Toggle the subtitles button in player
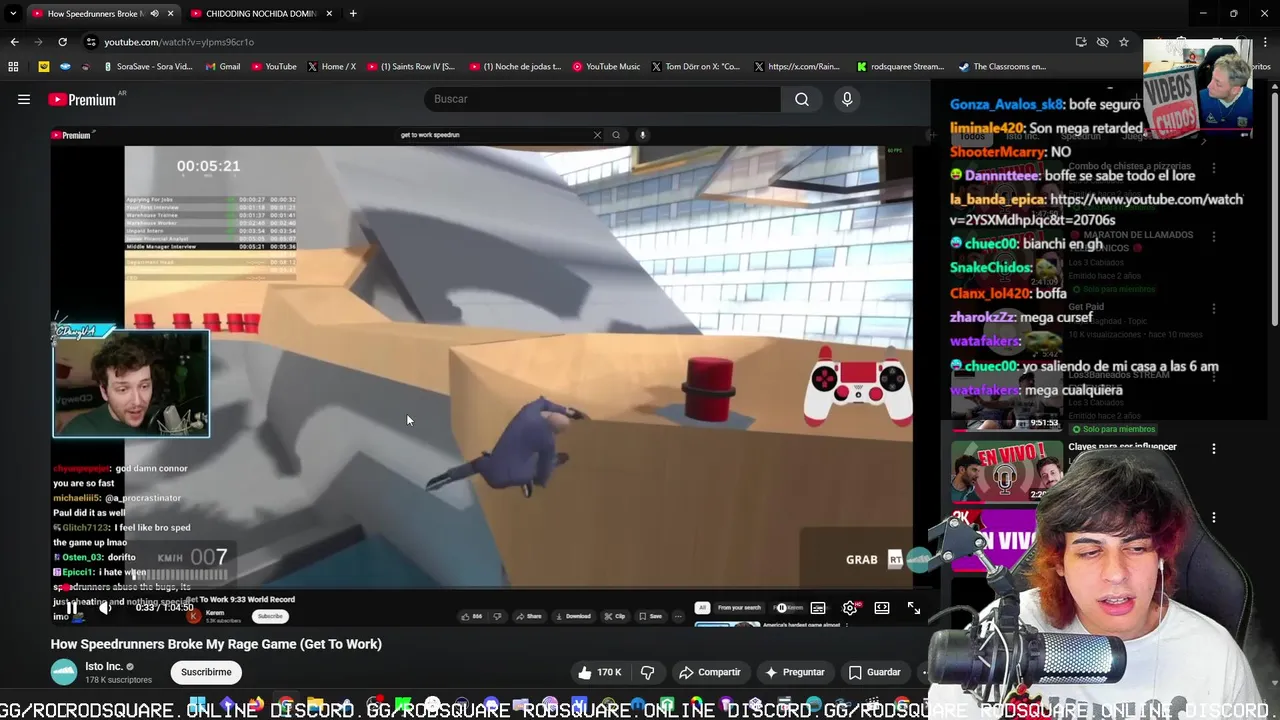The image size is (1280, 720). click(x=818, y=607)
